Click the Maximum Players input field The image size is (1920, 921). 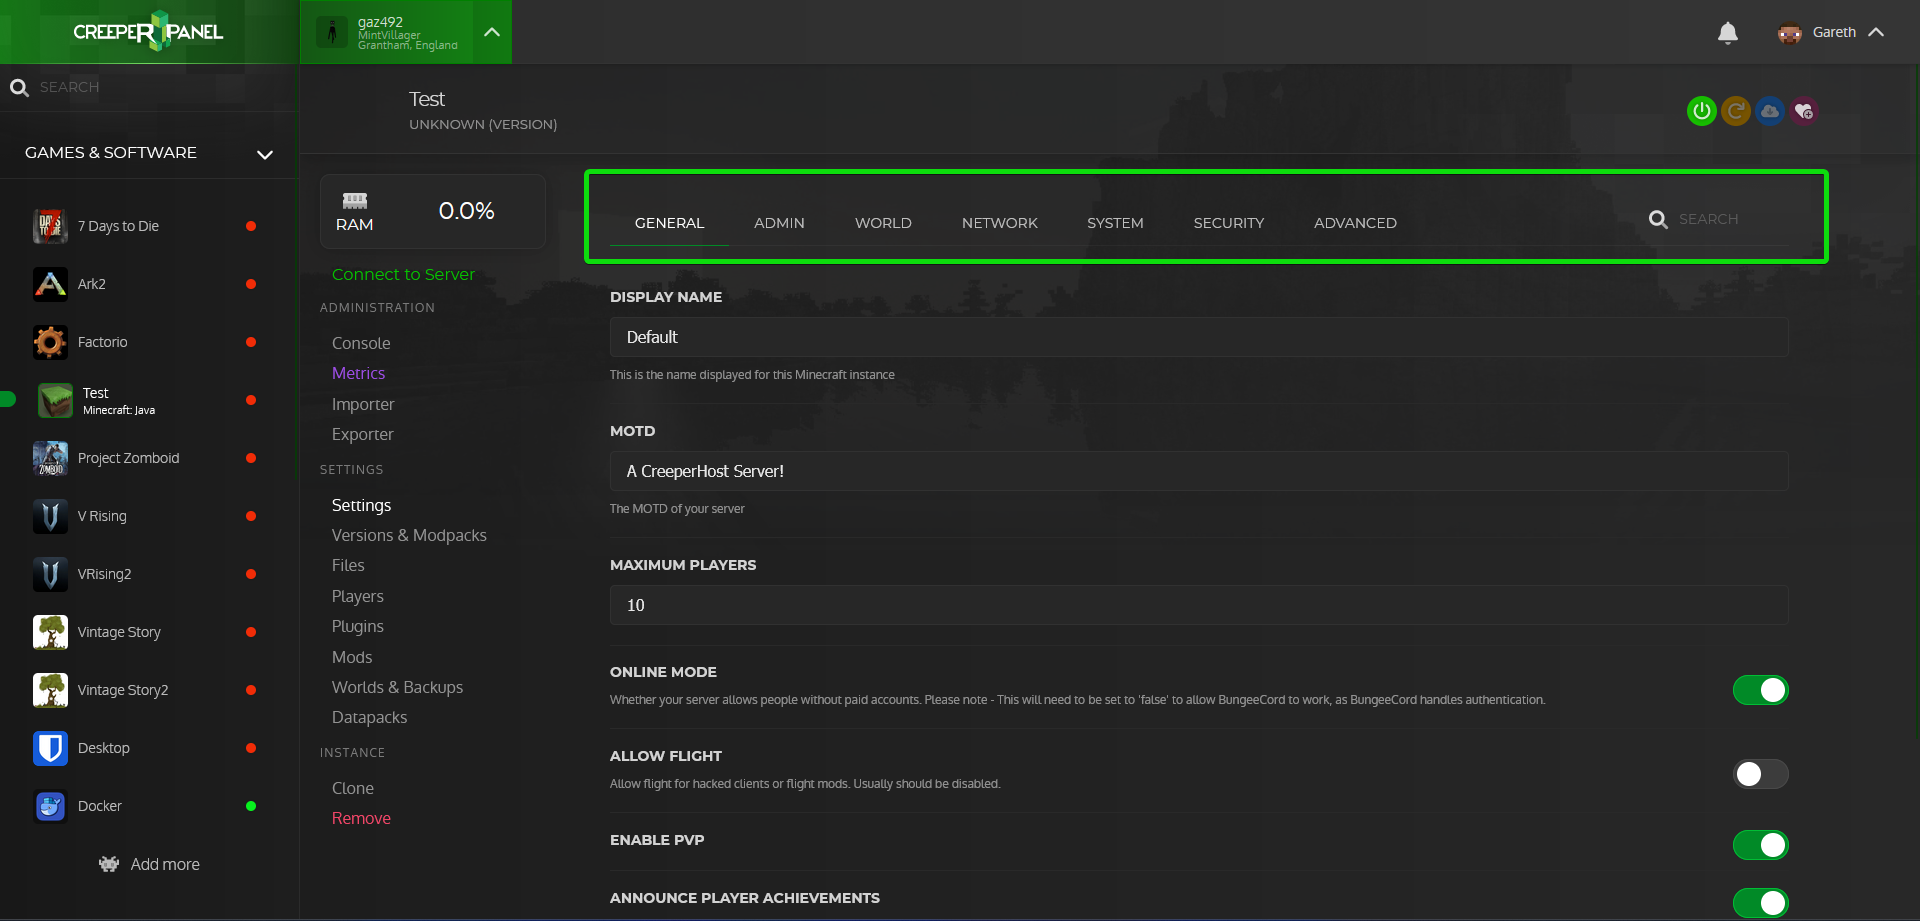[1199, 605]
